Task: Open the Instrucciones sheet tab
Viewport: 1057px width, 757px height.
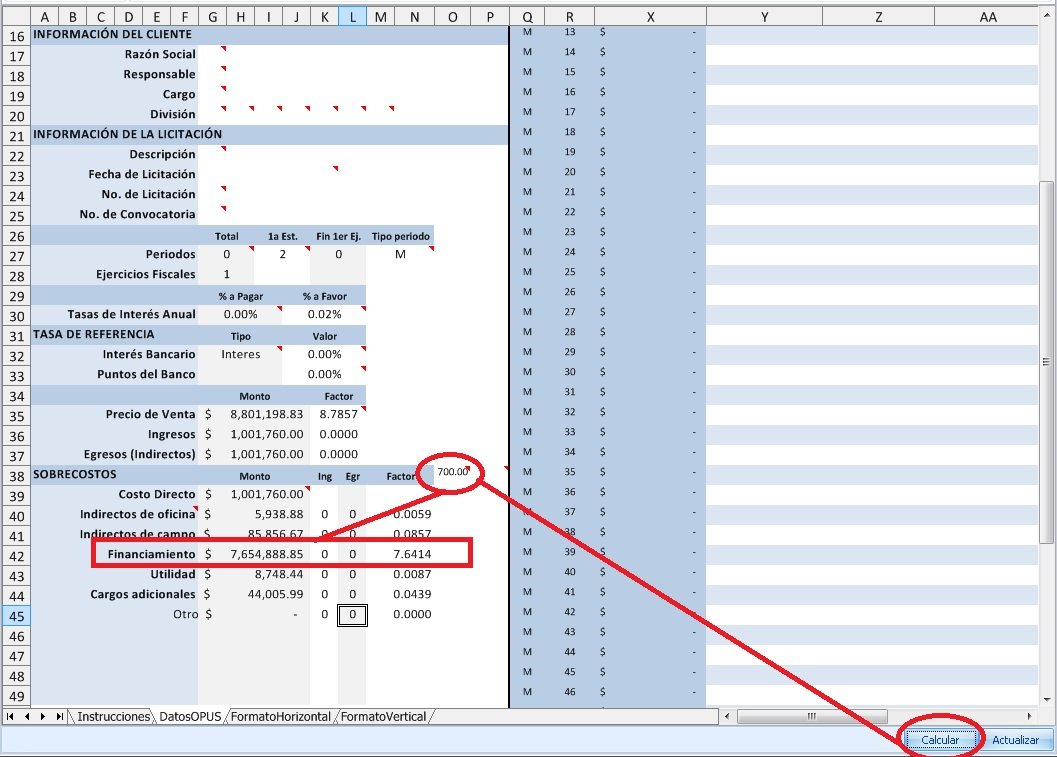Action: 113,717
